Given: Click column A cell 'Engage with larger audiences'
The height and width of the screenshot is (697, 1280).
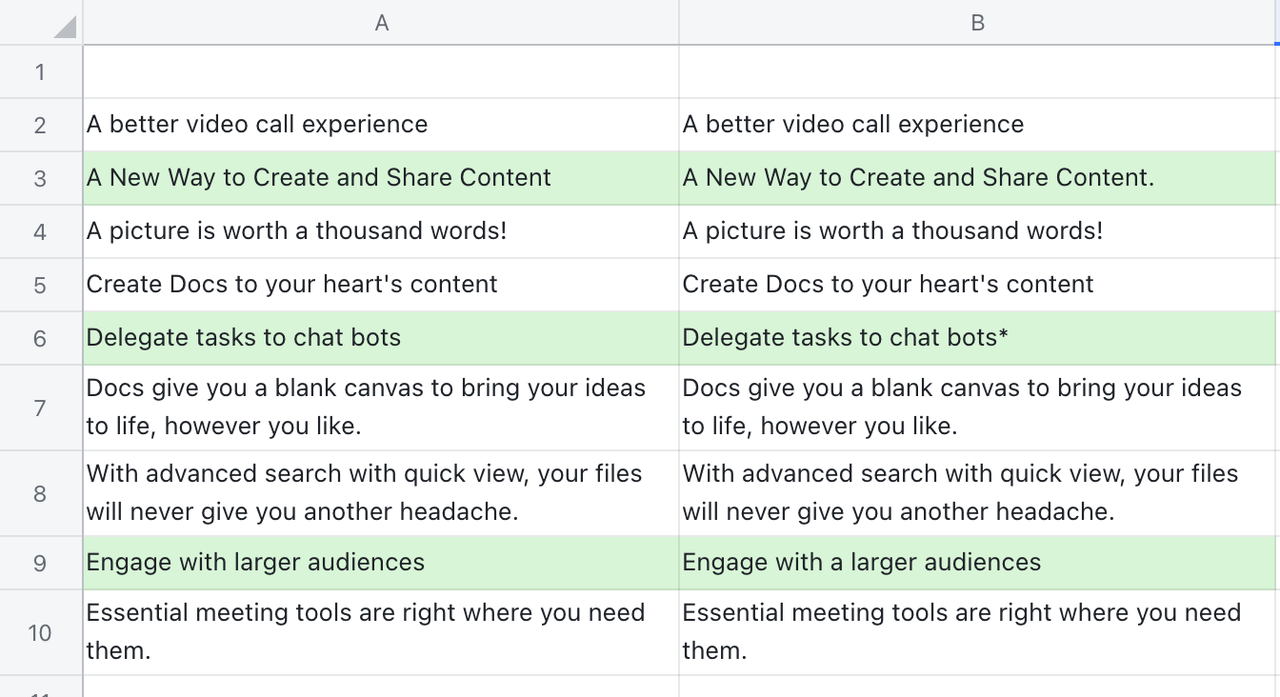Looking at the screenshot, I should pyautogui.click(x=255, y=563).
